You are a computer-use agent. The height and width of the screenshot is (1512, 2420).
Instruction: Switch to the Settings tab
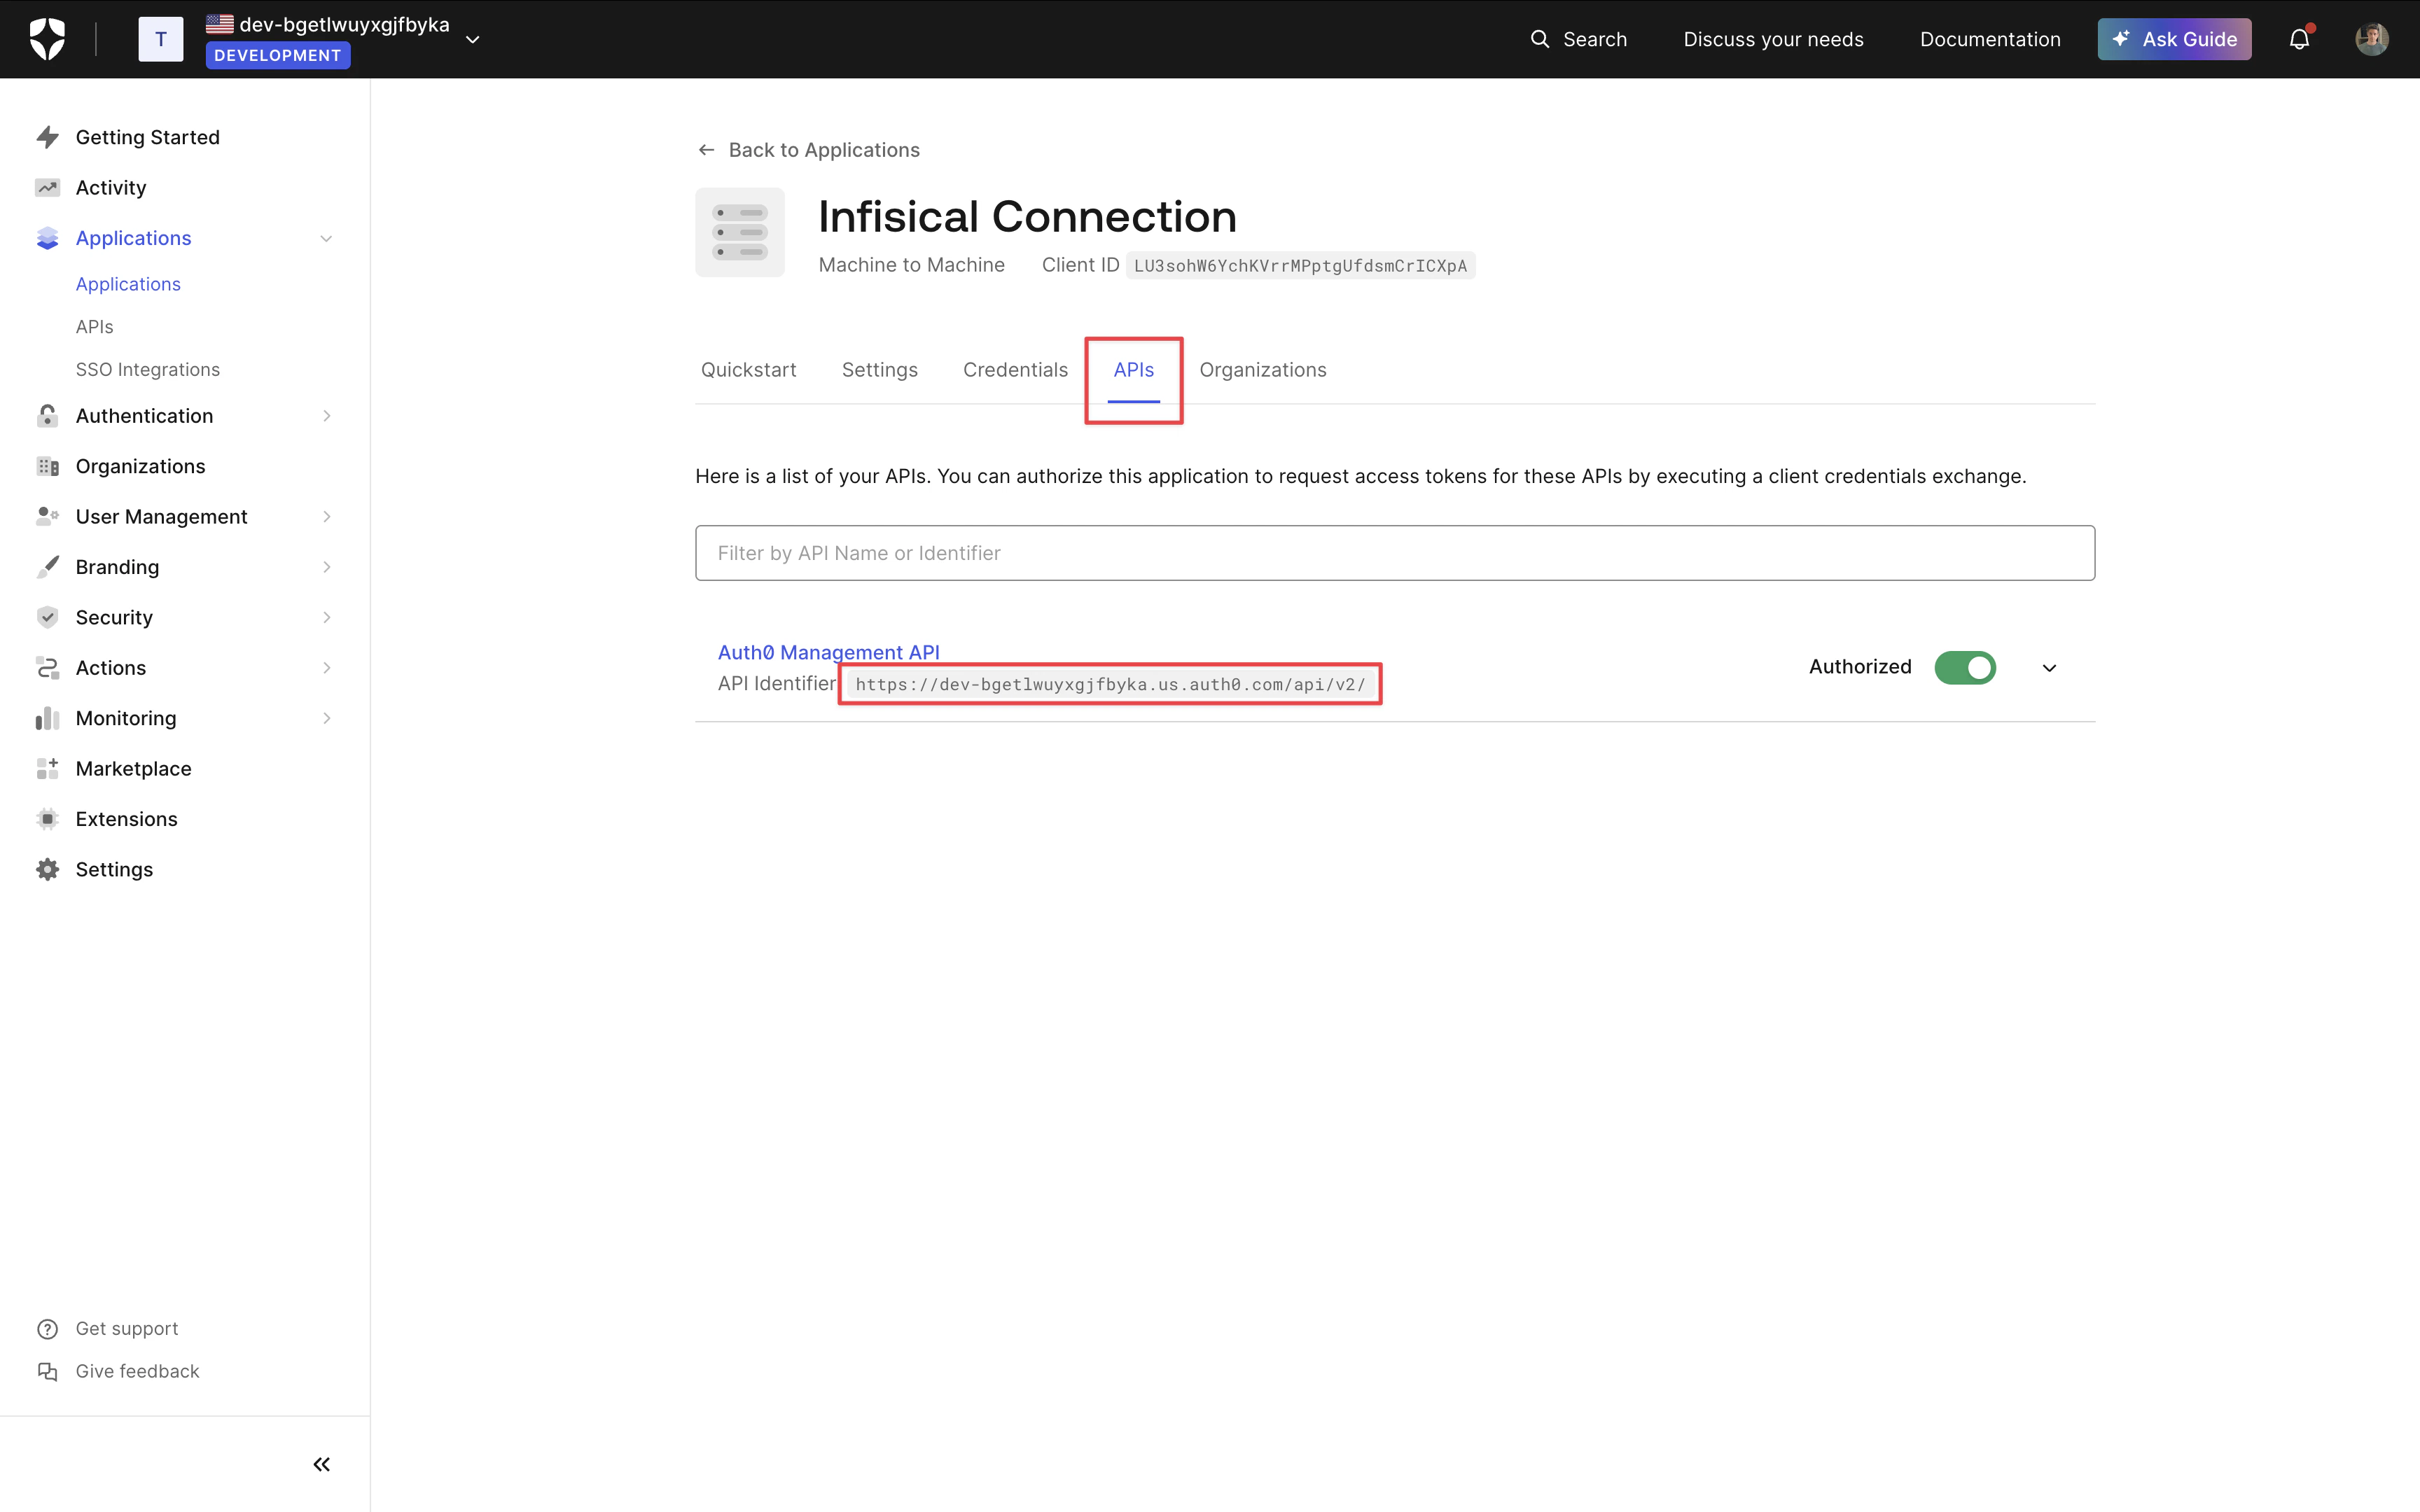(880, 370)
